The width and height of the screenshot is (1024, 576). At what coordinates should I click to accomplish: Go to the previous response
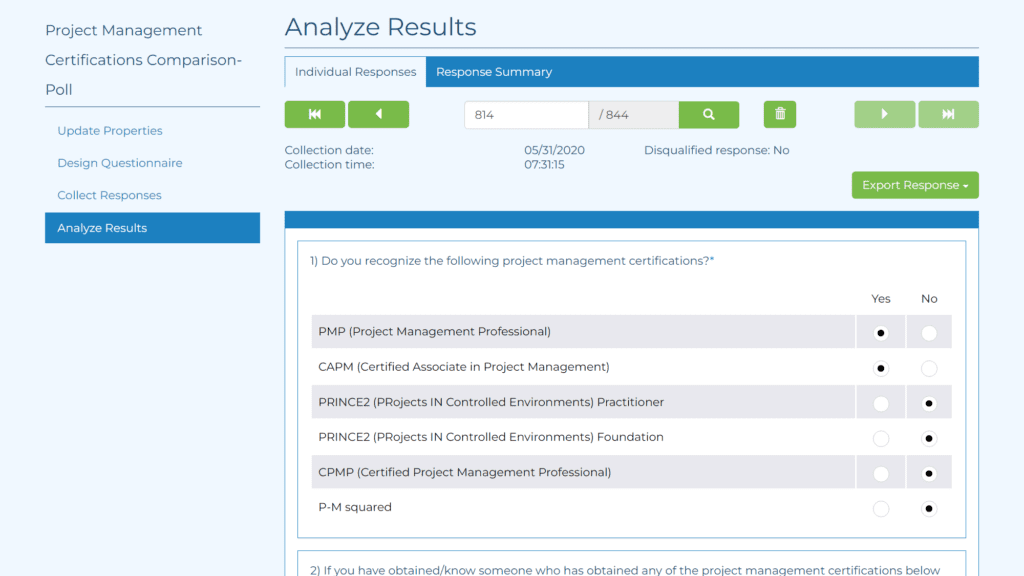tap(378, 115)
